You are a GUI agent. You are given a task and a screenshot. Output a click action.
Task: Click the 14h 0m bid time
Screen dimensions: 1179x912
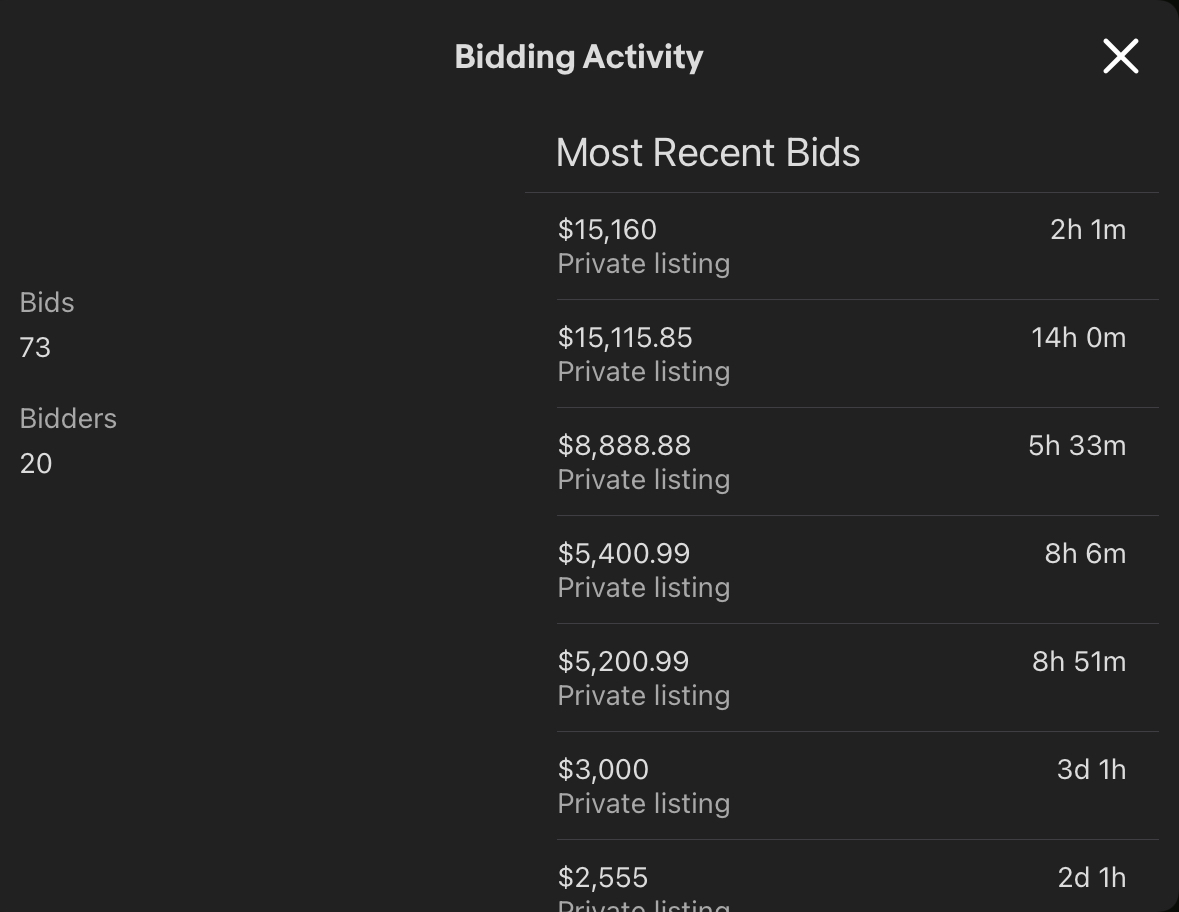point(1078,338)
